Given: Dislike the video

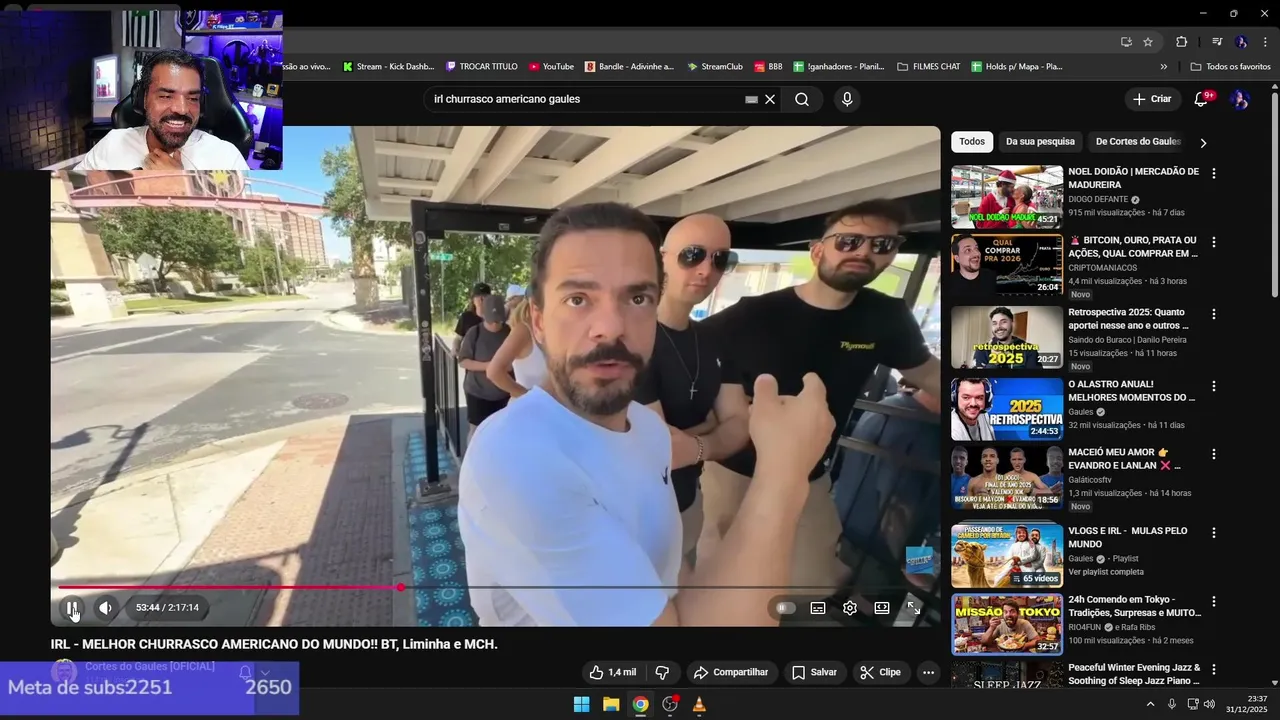Looking at the screenshot, I should point(662,672).
